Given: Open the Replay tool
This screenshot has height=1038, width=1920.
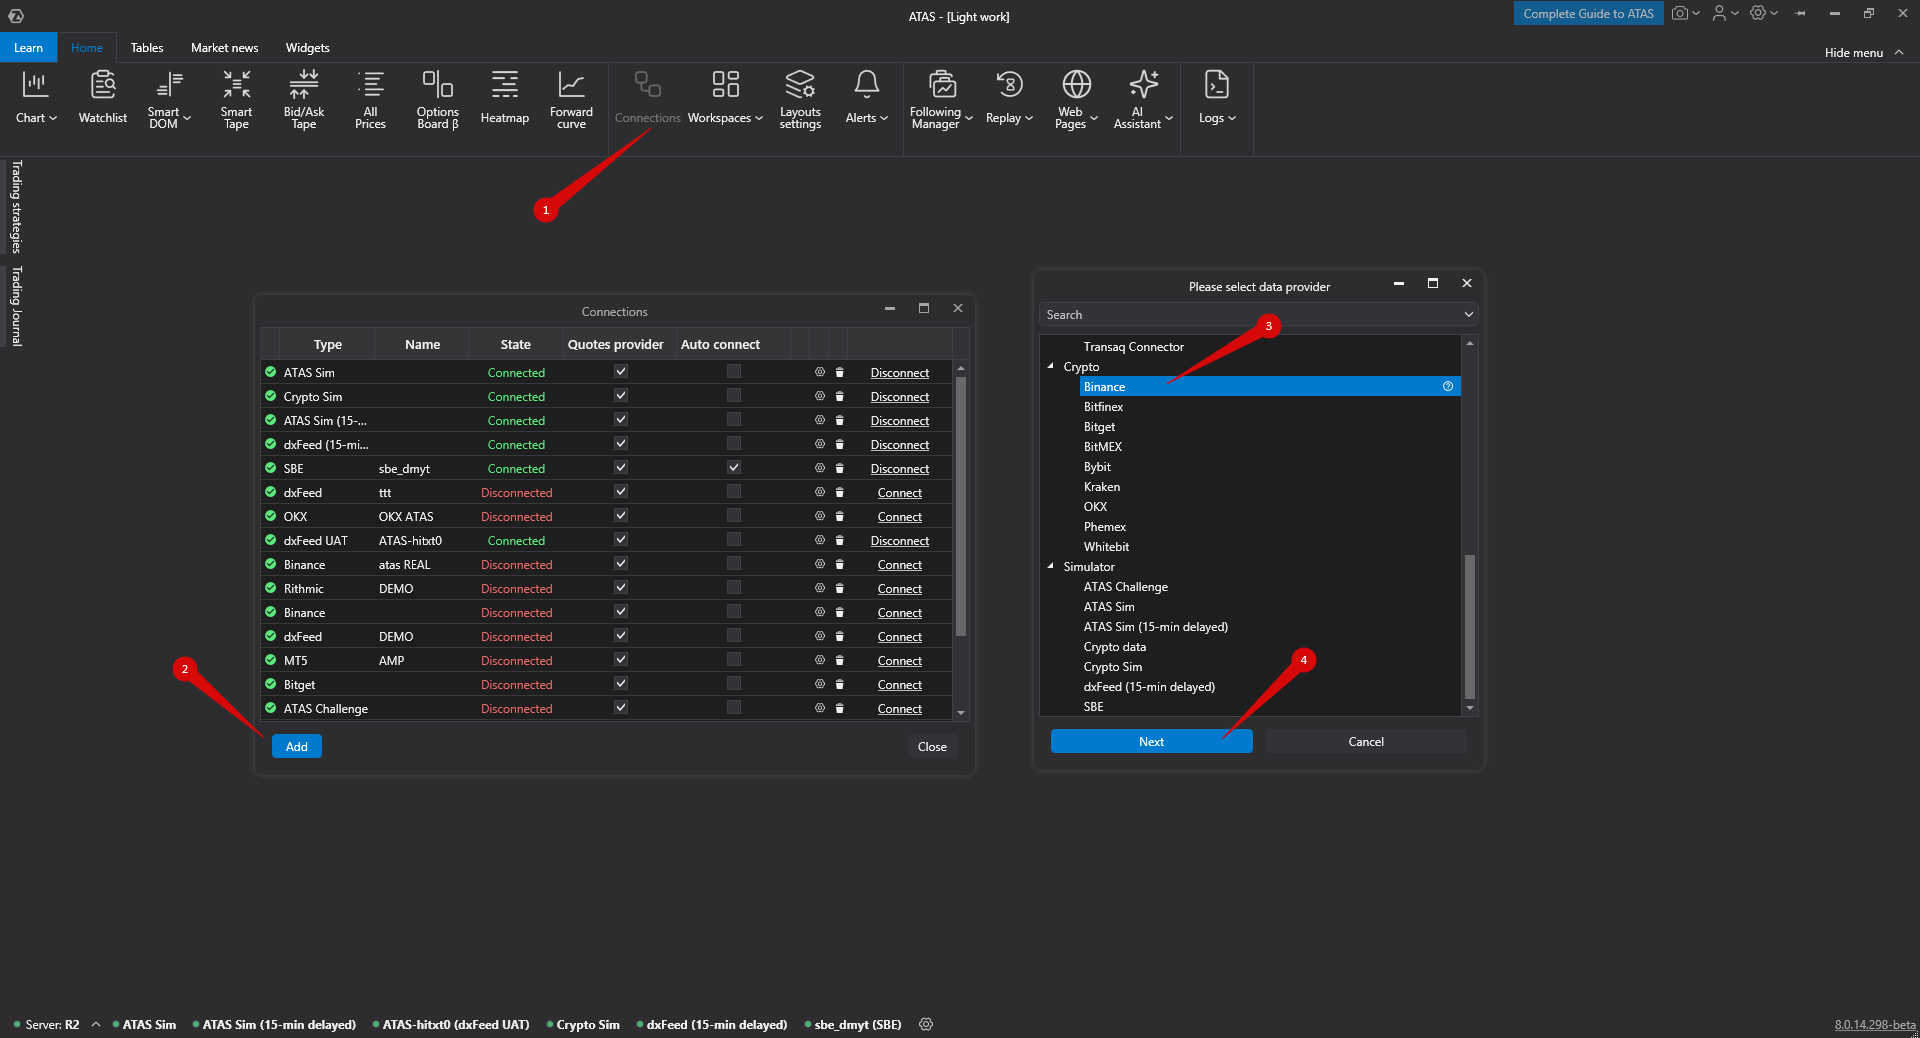Looking at the screenshot, I should pyautogui.click(x=1009, y=98).
